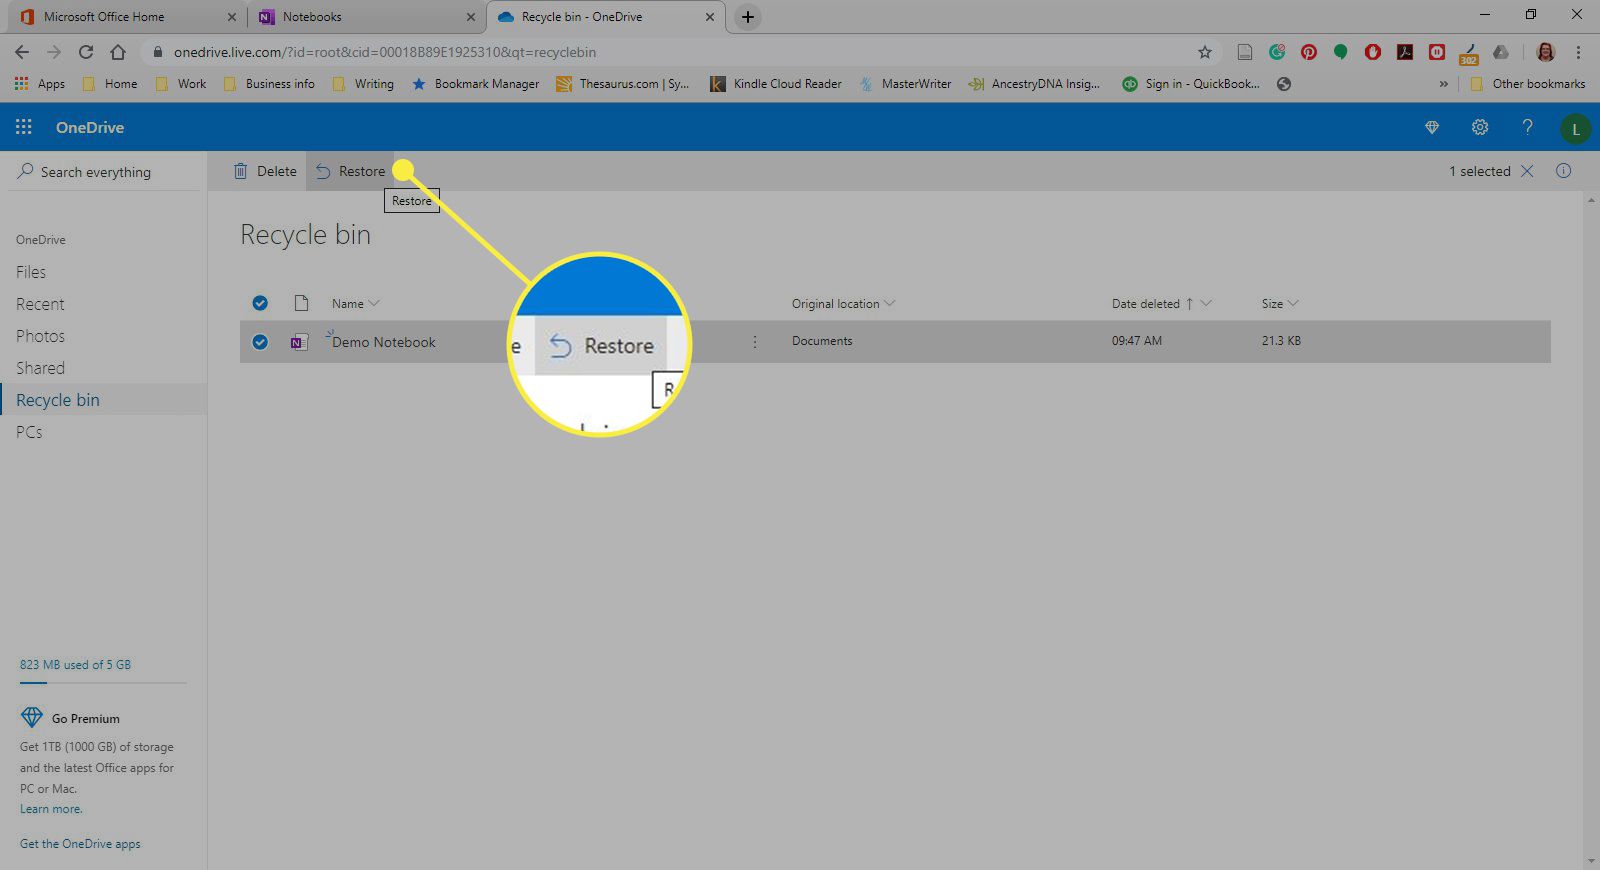1600x870 pixels.
Task: Open the OneDrive settings gear
Action: point(1480,127)
